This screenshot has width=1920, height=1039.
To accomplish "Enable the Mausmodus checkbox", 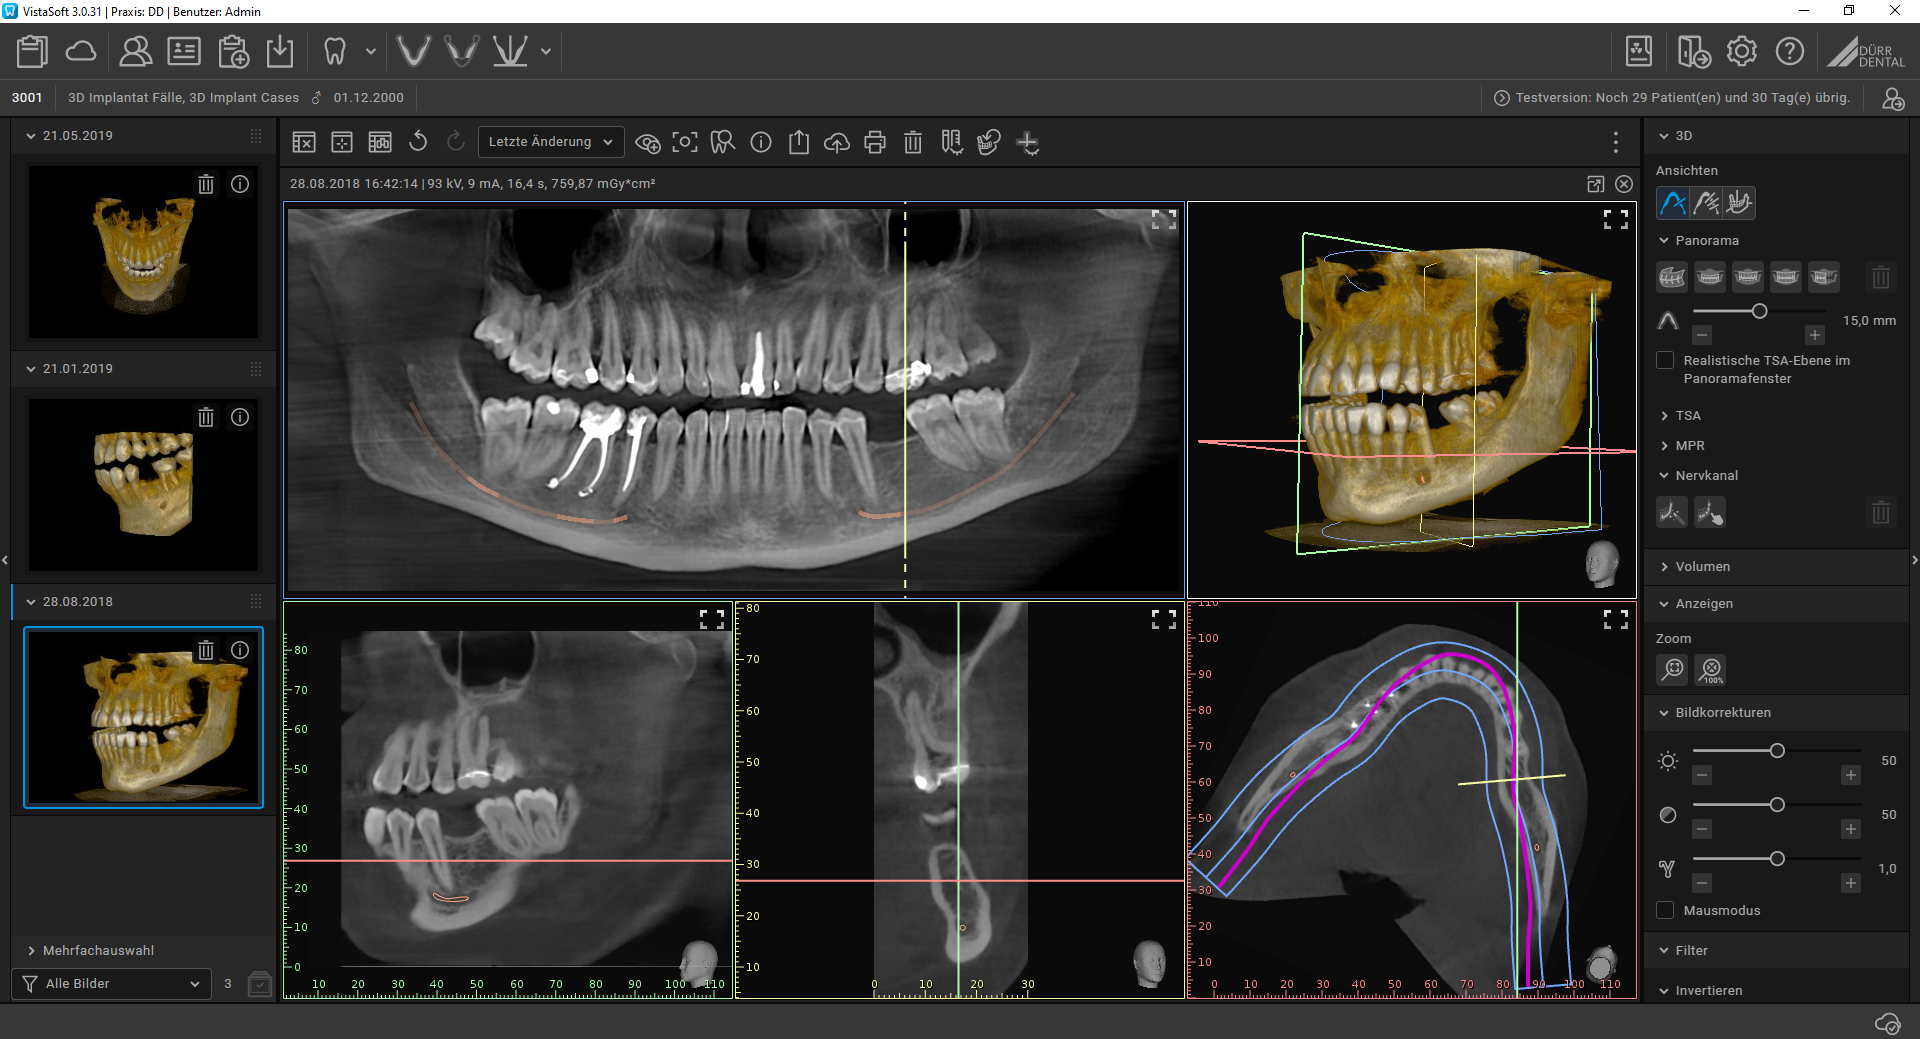I will click(1665, 910).
